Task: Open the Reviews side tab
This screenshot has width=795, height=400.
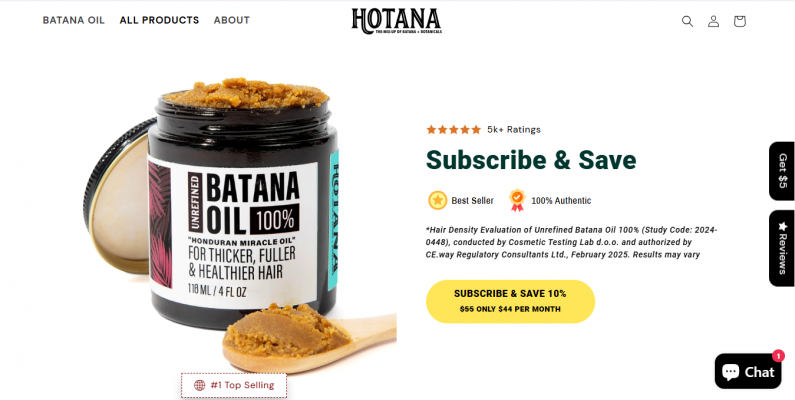Action: click(x=782, y=248)
